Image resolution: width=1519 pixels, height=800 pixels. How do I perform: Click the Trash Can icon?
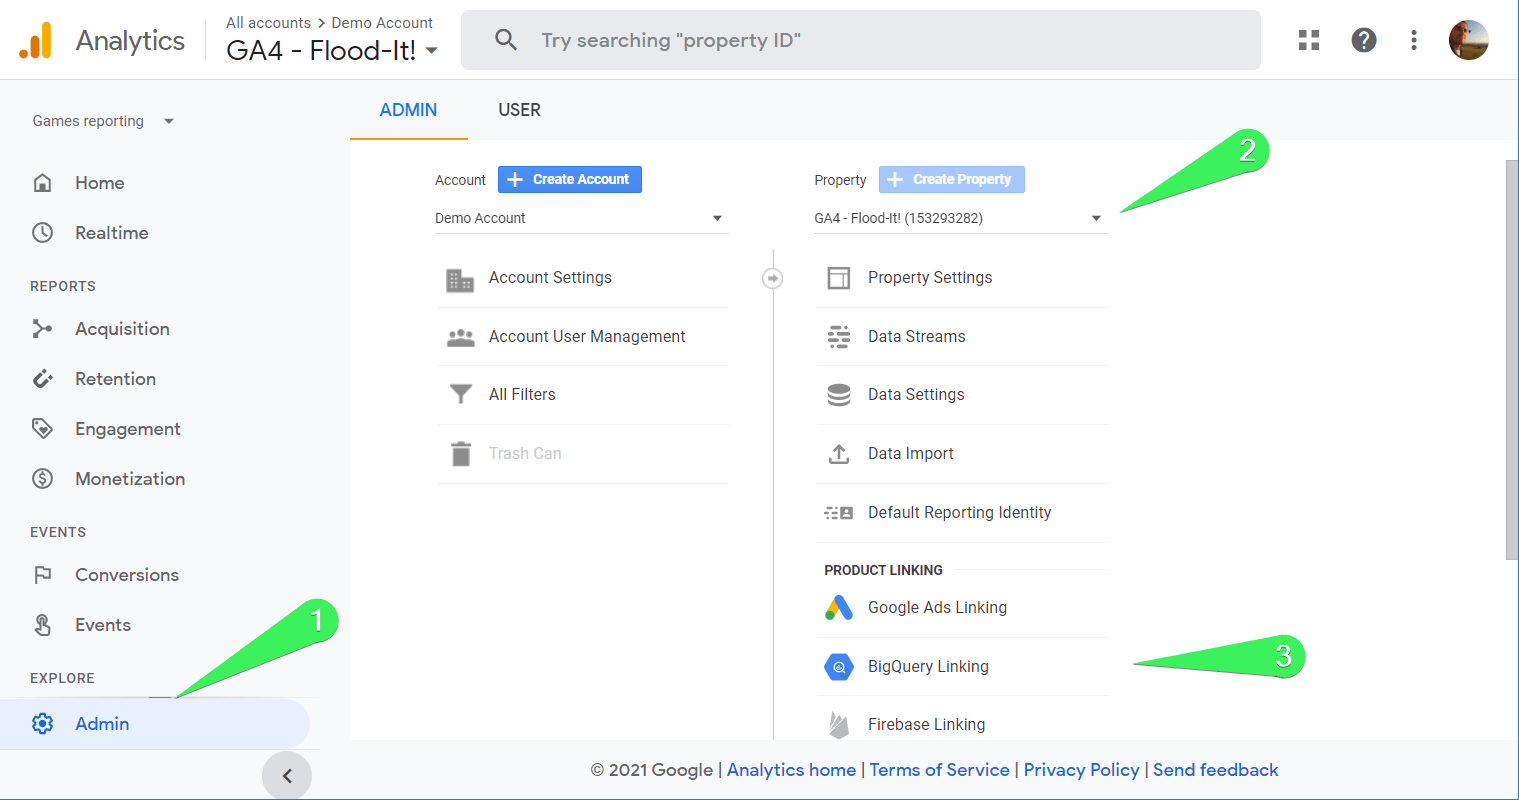[x=460, y=454]
